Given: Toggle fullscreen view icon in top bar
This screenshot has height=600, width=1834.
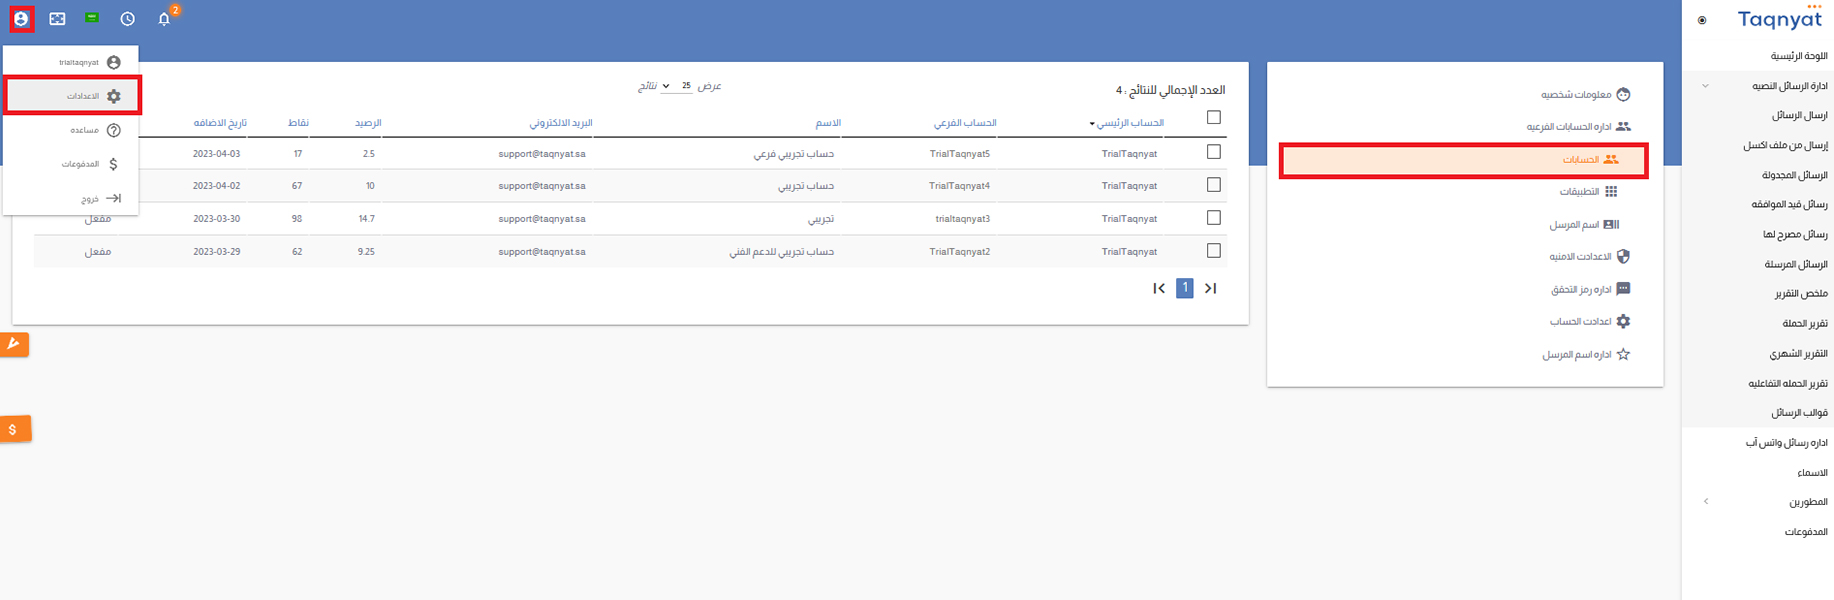Looking at the screenshot, I should pos(57,19).
